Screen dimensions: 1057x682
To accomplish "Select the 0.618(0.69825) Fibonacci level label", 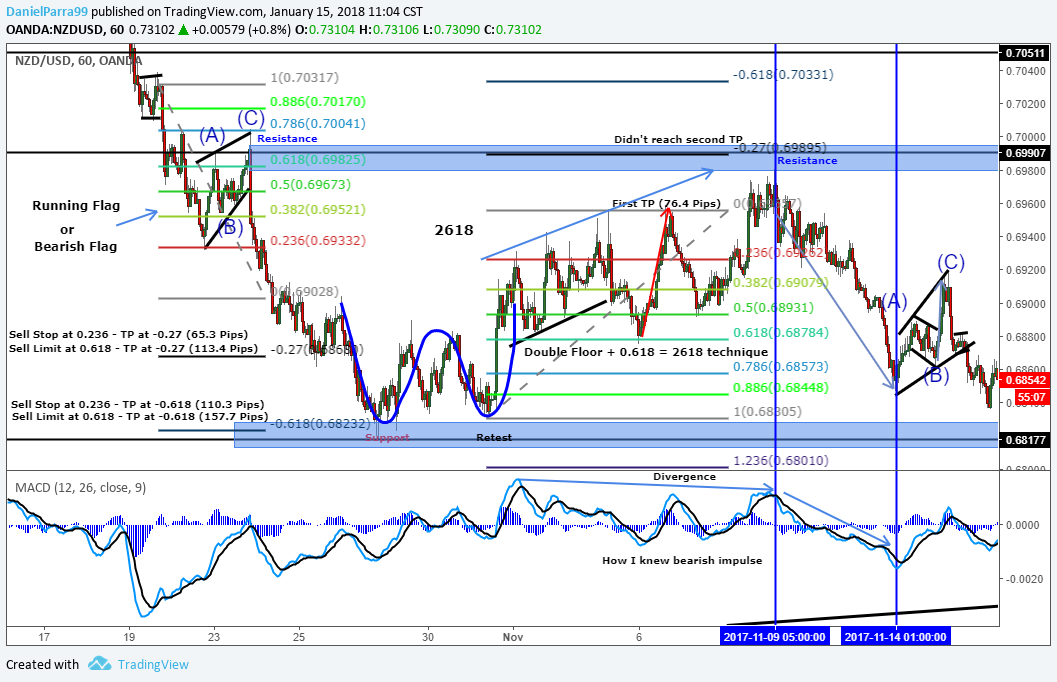I will click(318, 160).
